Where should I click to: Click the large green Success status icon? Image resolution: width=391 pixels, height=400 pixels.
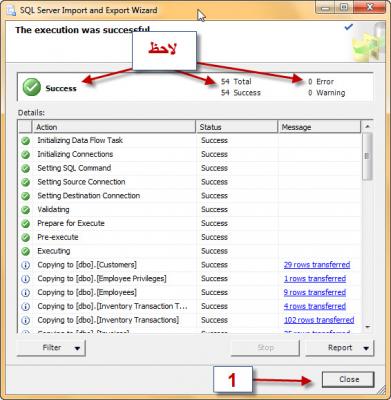32,87
